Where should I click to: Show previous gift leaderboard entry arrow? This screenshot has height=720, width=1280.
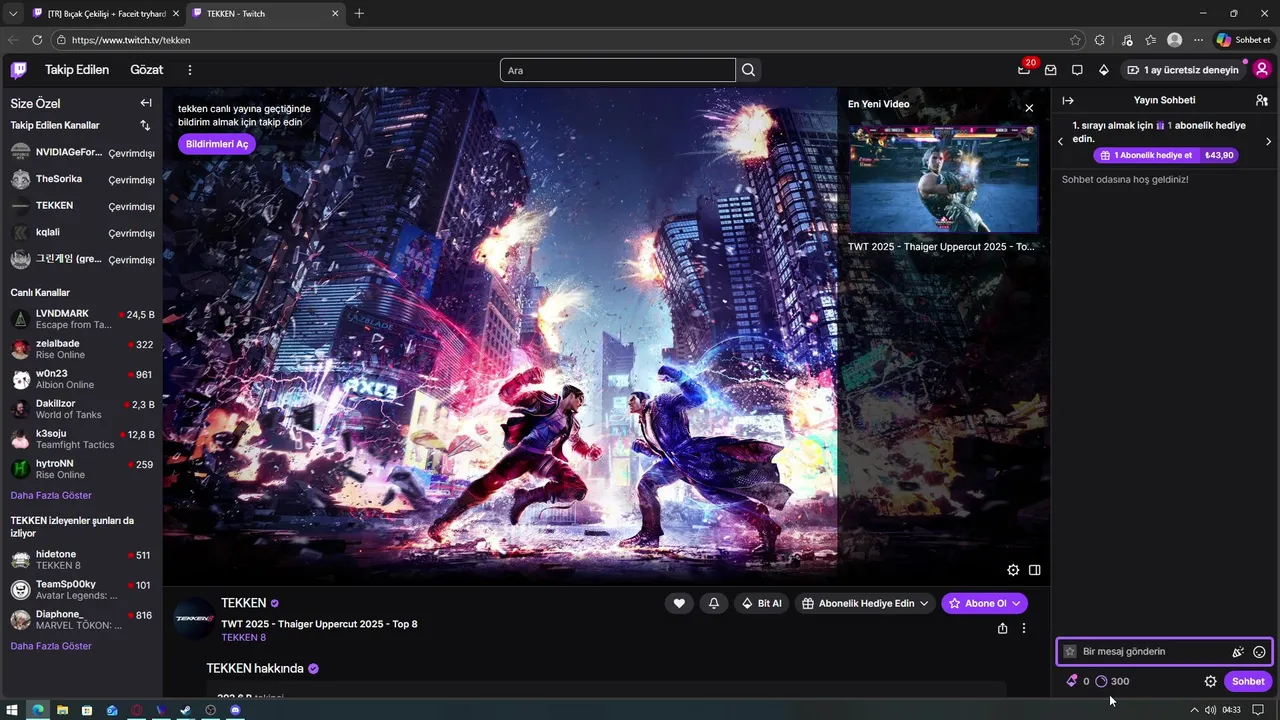(x=1061, y=141)
